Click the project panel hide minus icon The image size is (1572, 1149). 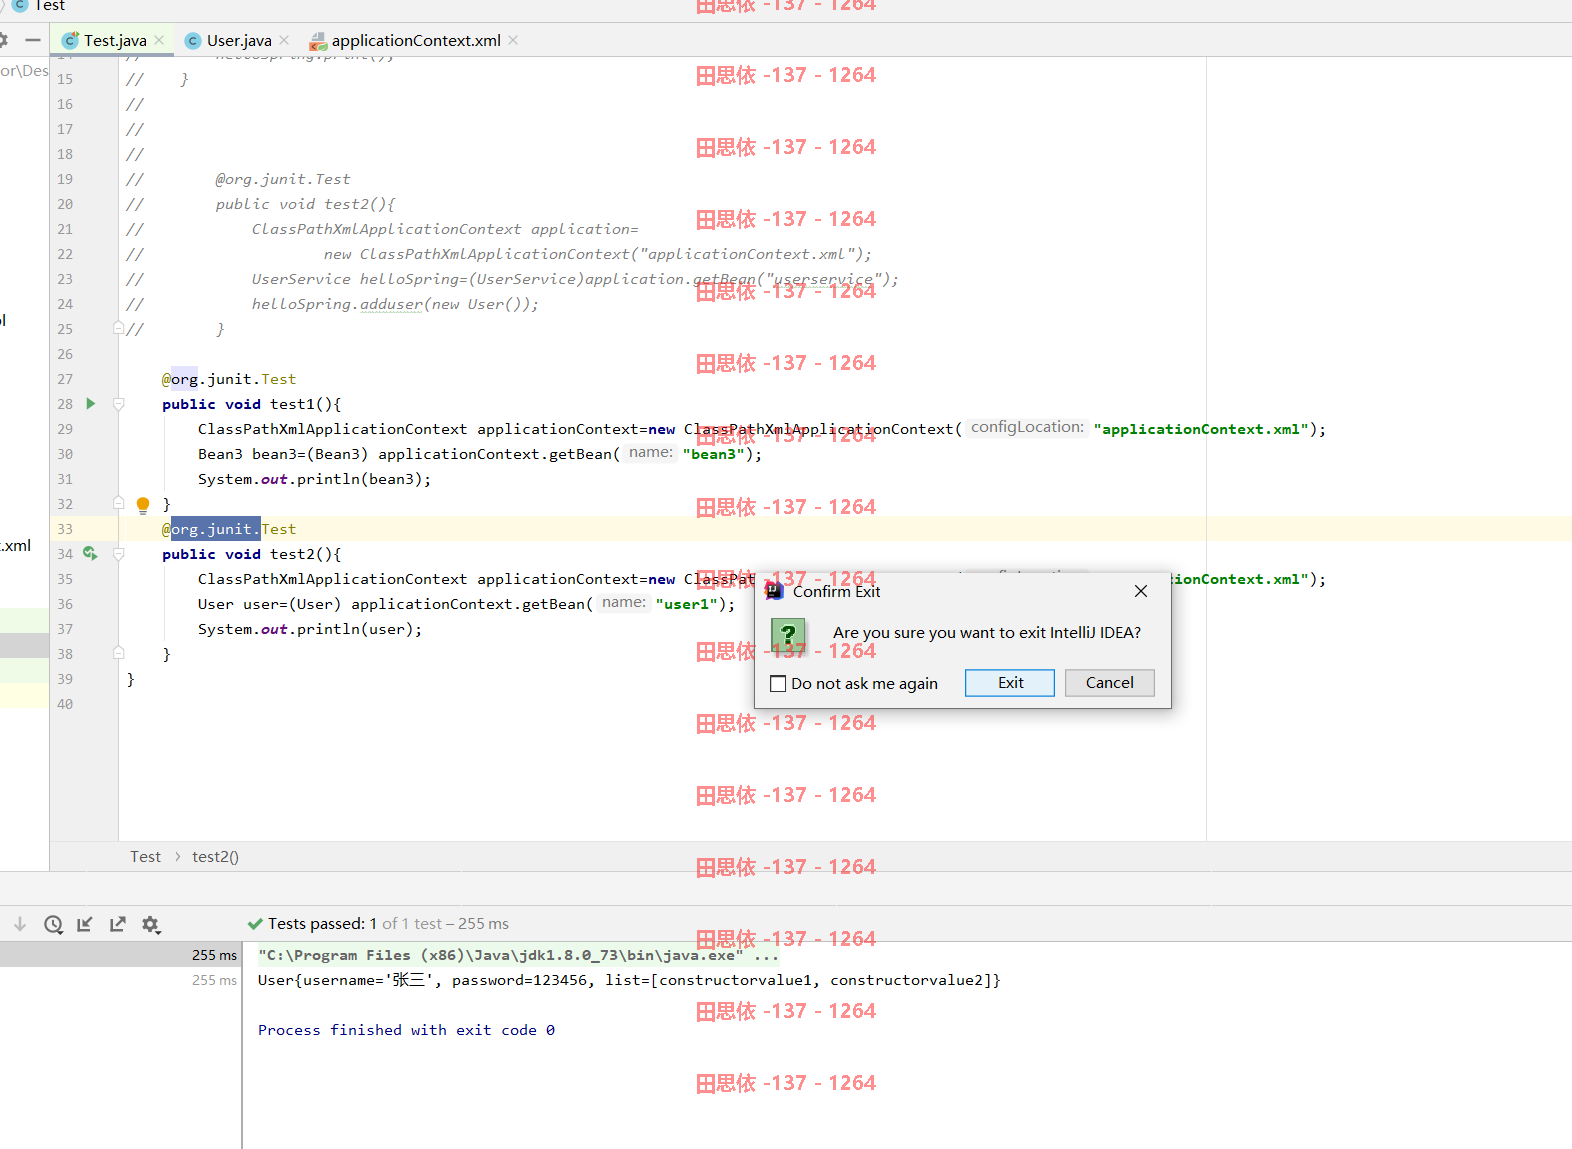(x=33, y=40)
